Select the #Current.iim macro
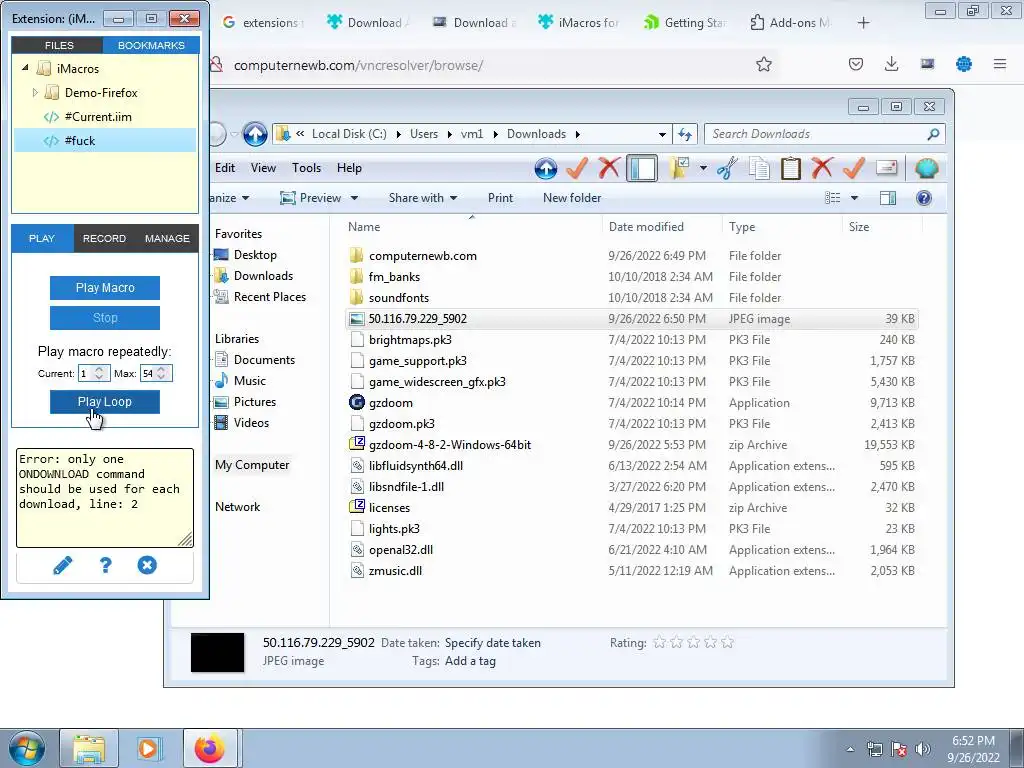This screenshot has width=1024, height=768. coord(98,117)
